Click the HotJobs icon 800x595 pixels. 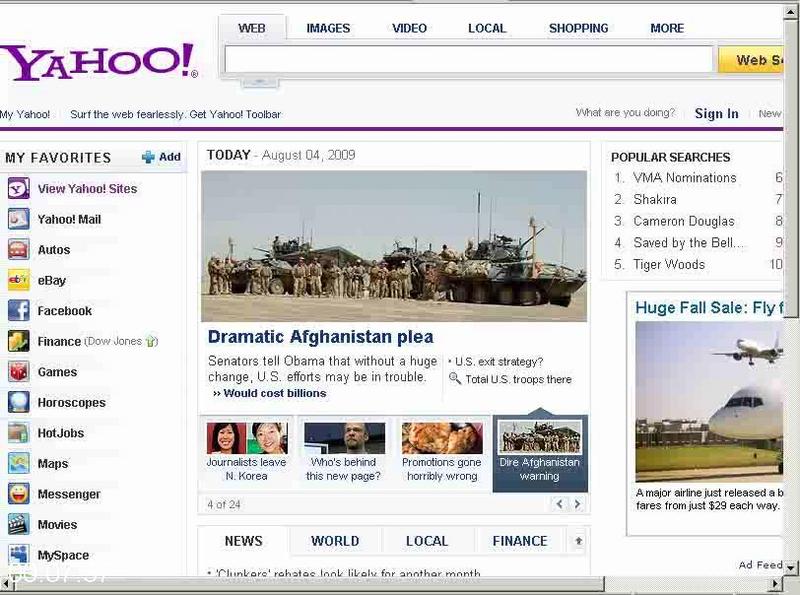[18, 433]
